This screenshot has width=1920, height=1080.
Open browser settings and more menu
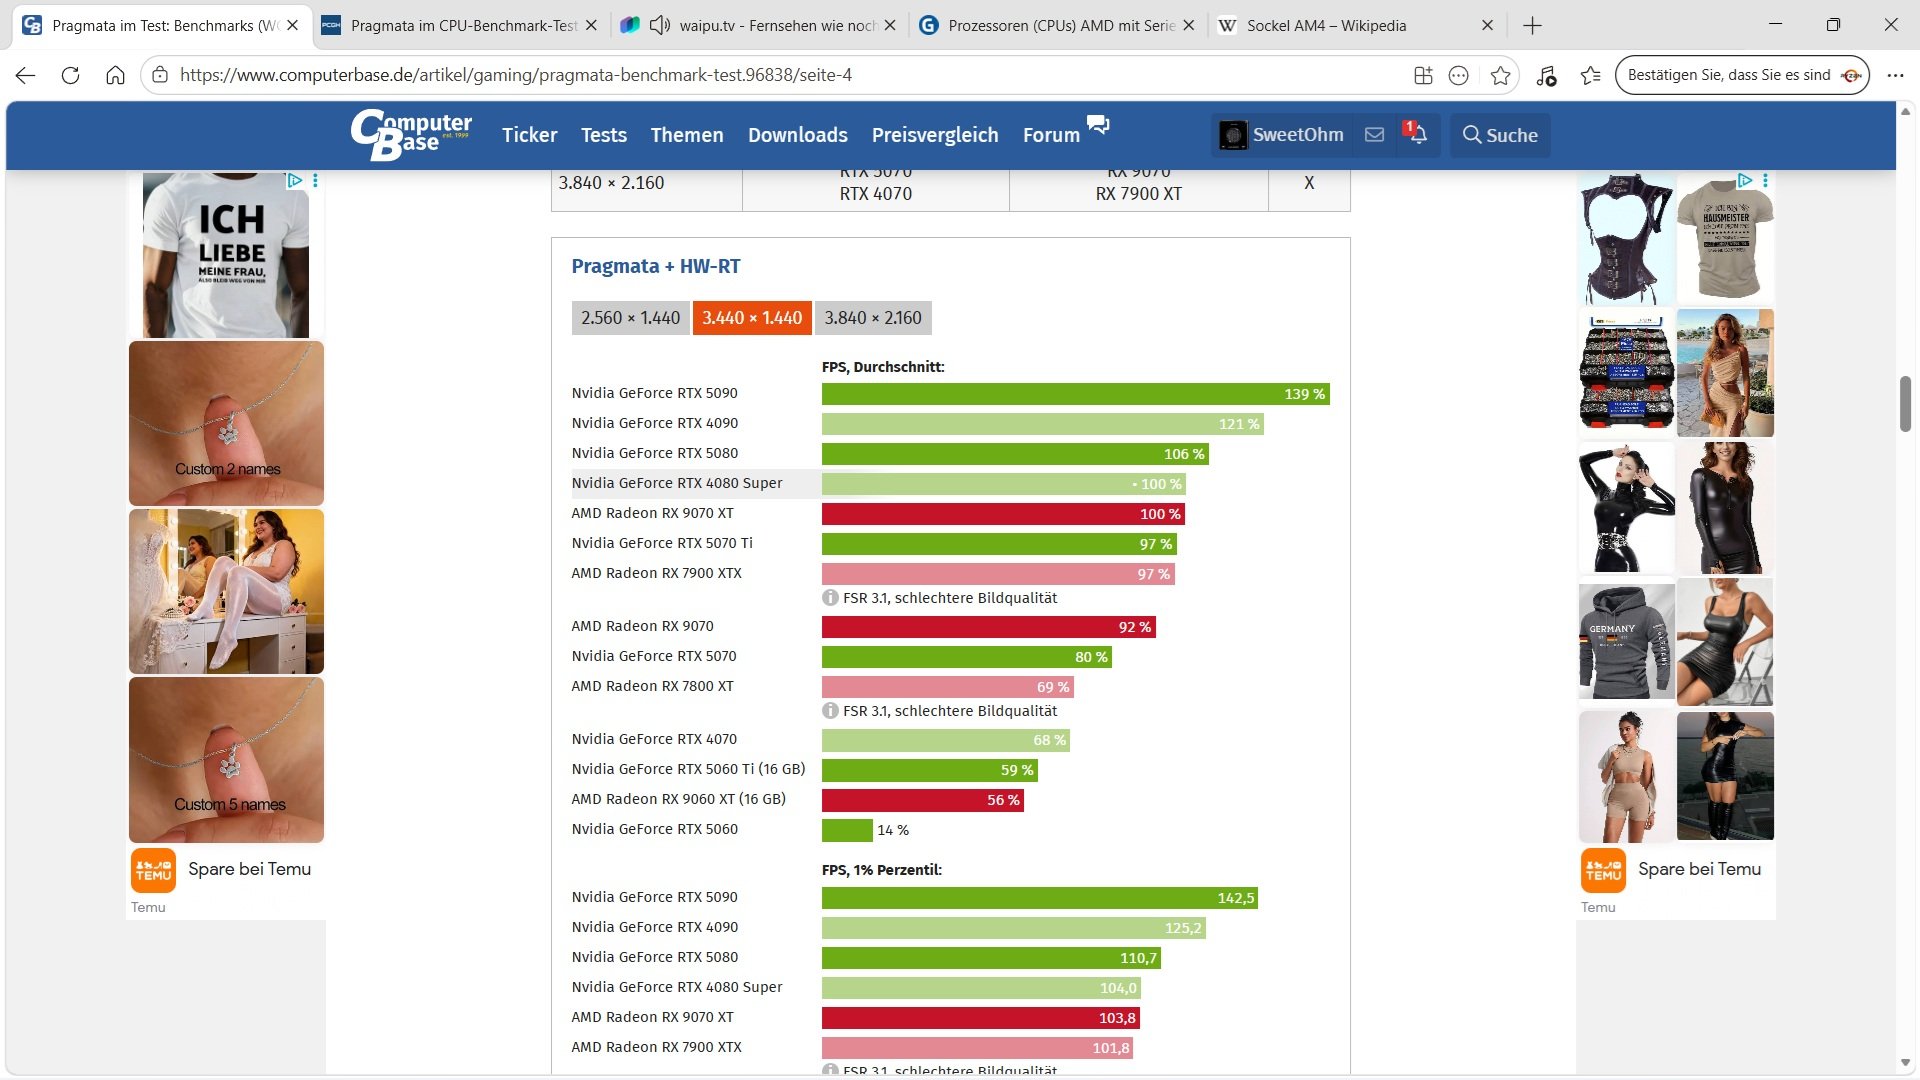[x=1895, y=75]
